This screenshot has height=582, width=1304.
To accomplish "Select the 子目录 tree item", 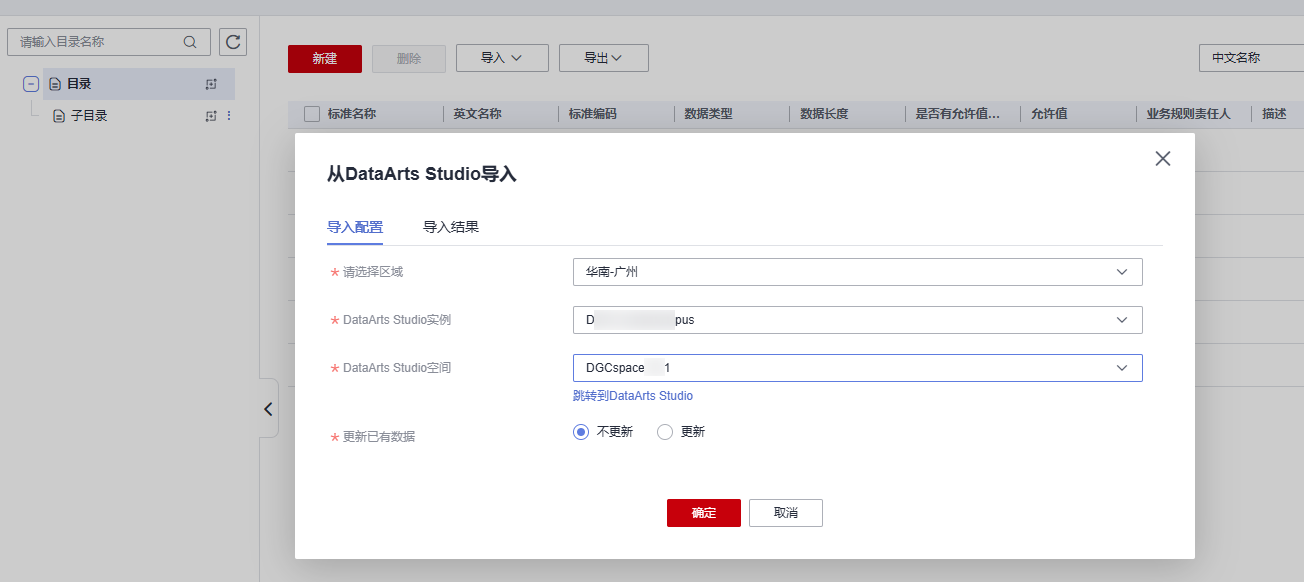I will point(89,116).
